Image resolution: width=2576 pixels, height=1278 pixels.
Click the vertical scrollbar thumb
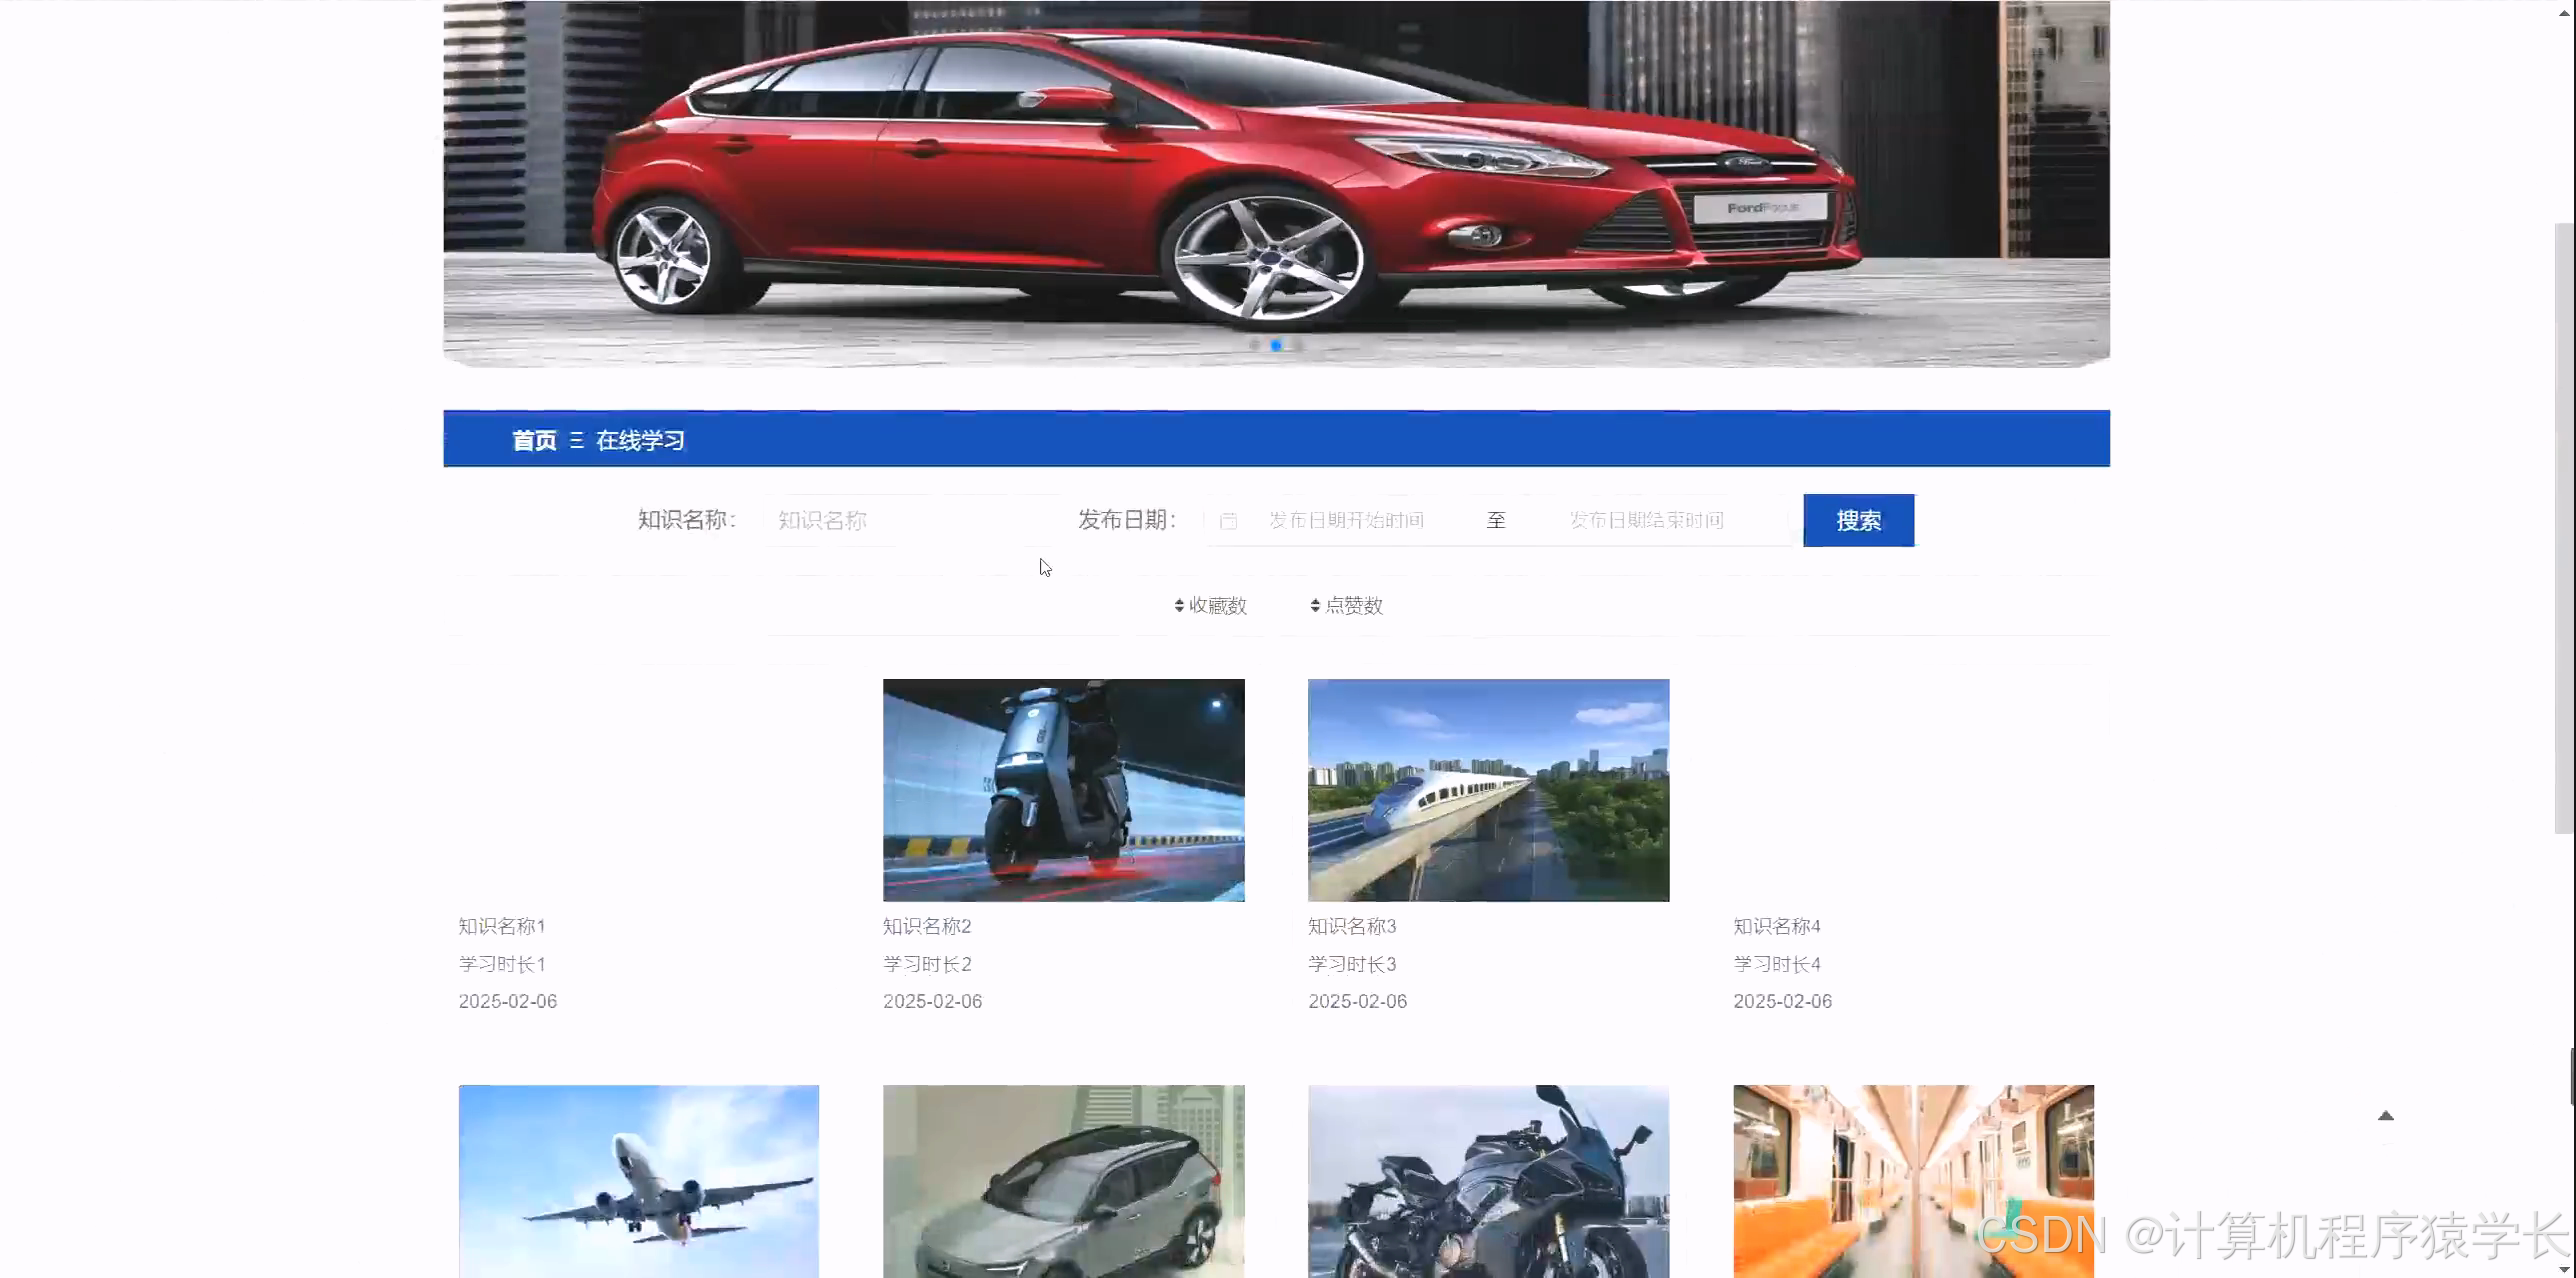(2564, 528)
